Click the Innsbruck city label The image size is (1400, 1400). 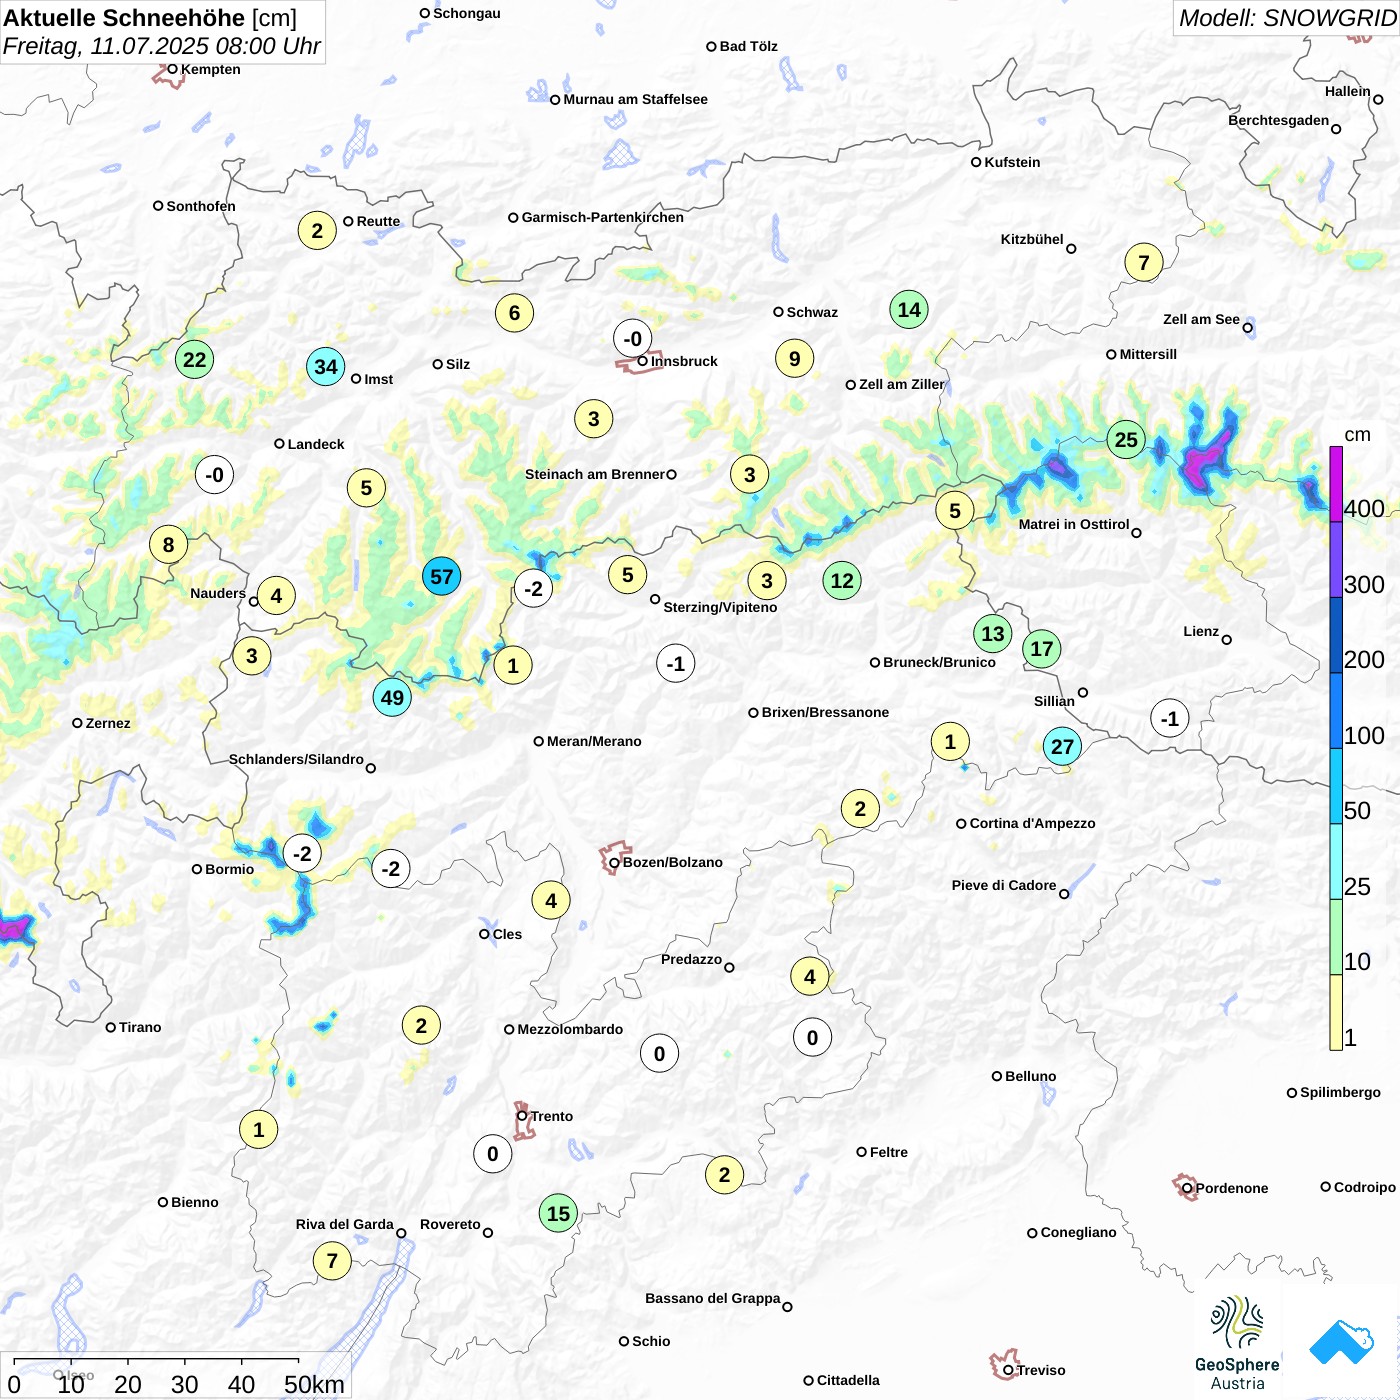tap(684, 361)
